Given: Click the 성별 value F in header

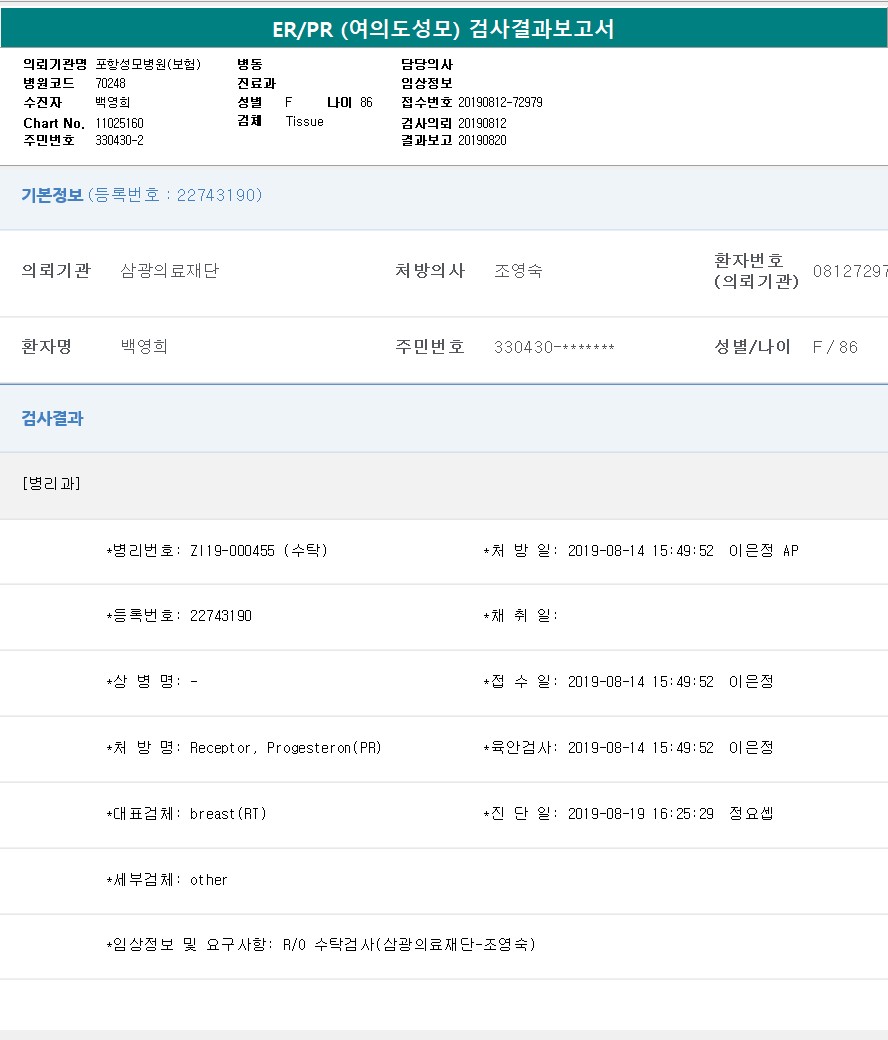Looking at the screenshot, I should 288,102.
